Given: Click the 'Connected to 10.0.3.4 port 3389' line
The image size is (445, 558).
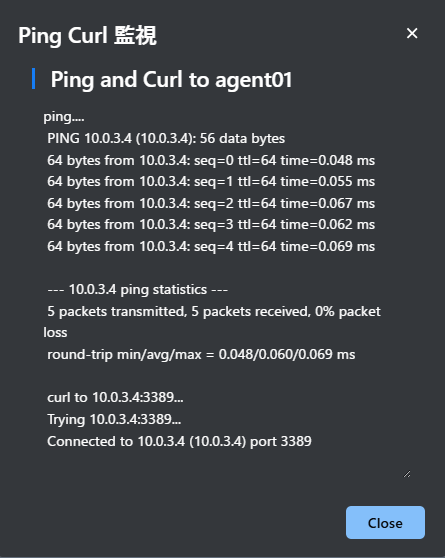Looking at the screenshot, I should [x=179, y=442].
